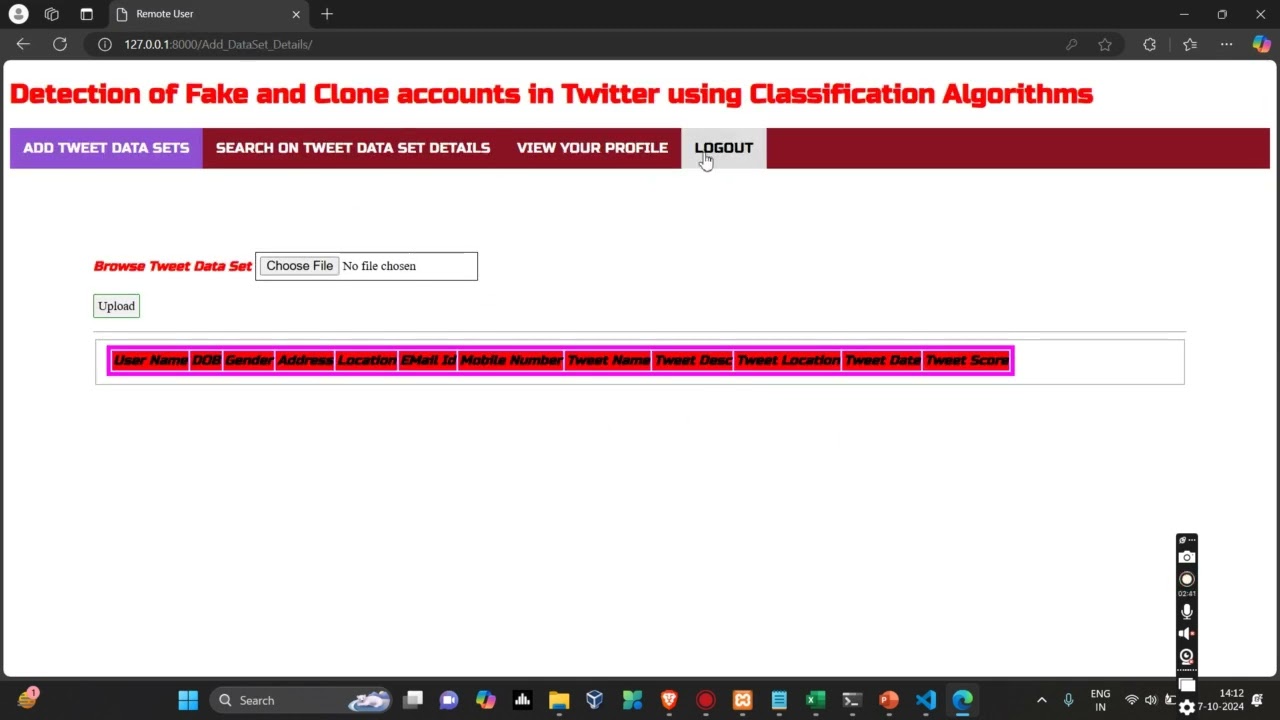Reload the page with the refresh icon
Viewport: 1280px width, 720px height.
tap(60, 44)
